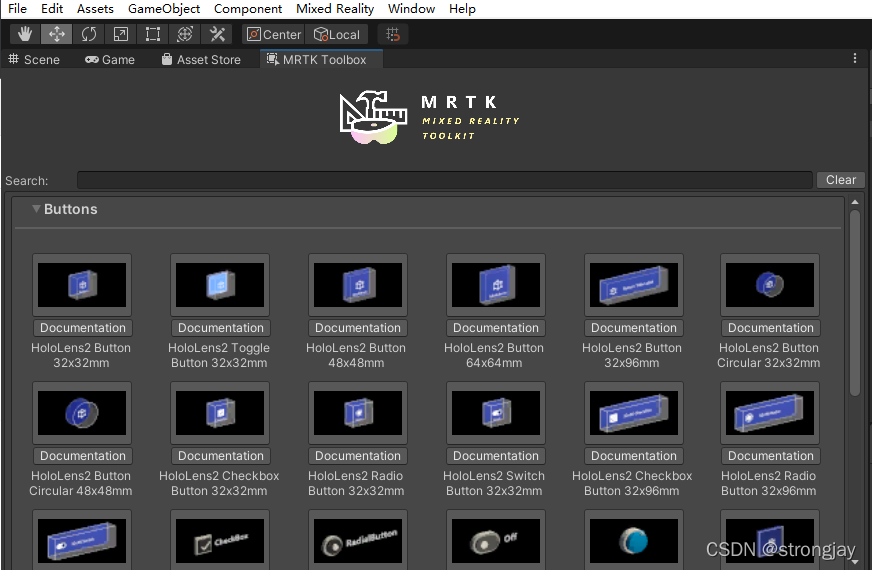This screenshot has height=570, width=872.
Task: Click HoloLens2 Button 64x64mm thumbnail
Action: (496, 285)
